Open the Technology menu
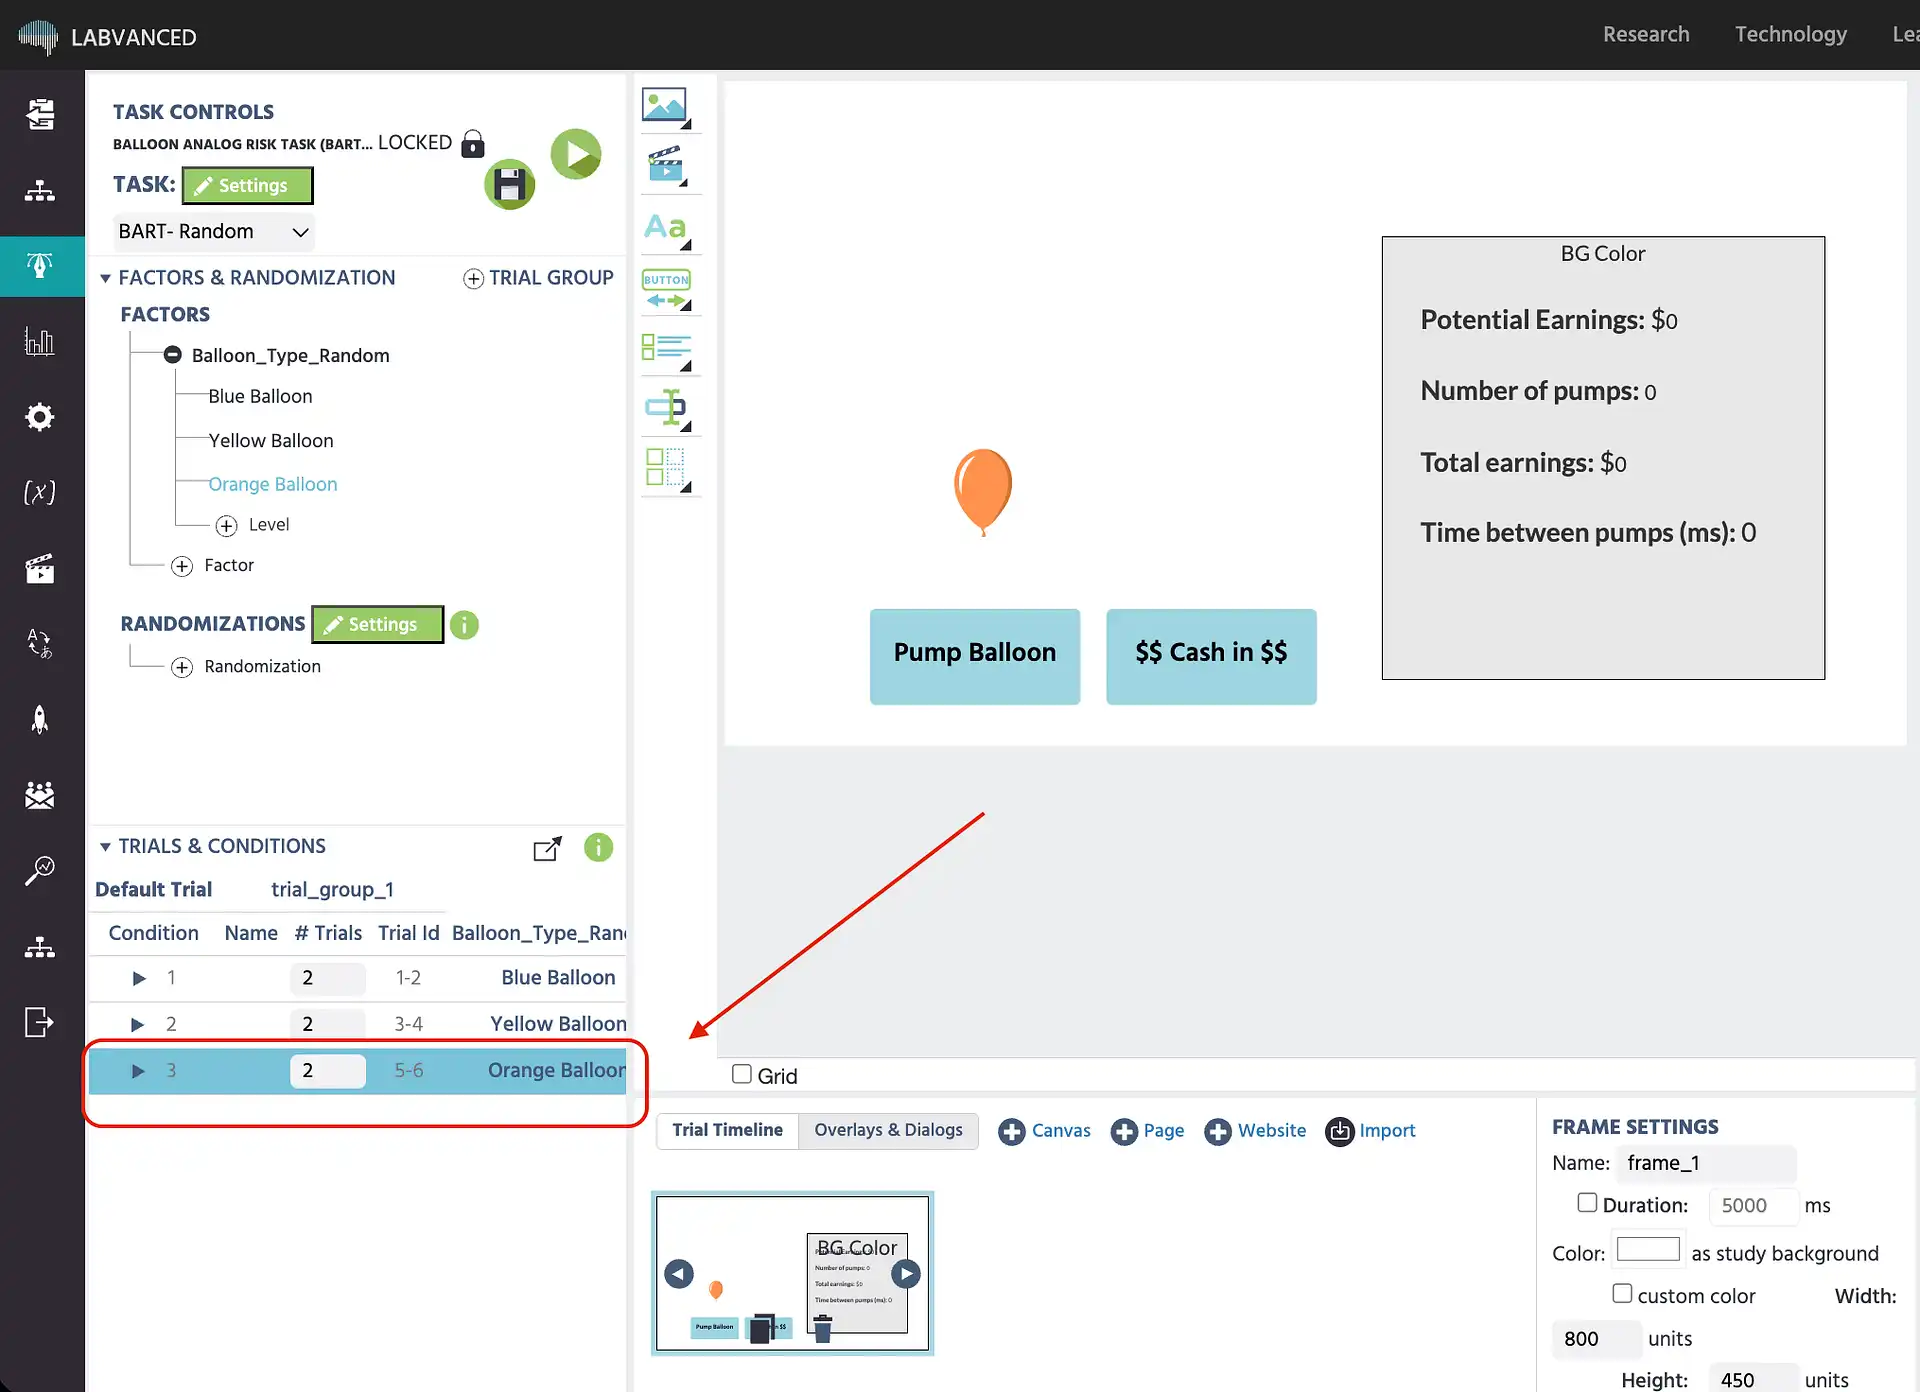 (1790, 34)
